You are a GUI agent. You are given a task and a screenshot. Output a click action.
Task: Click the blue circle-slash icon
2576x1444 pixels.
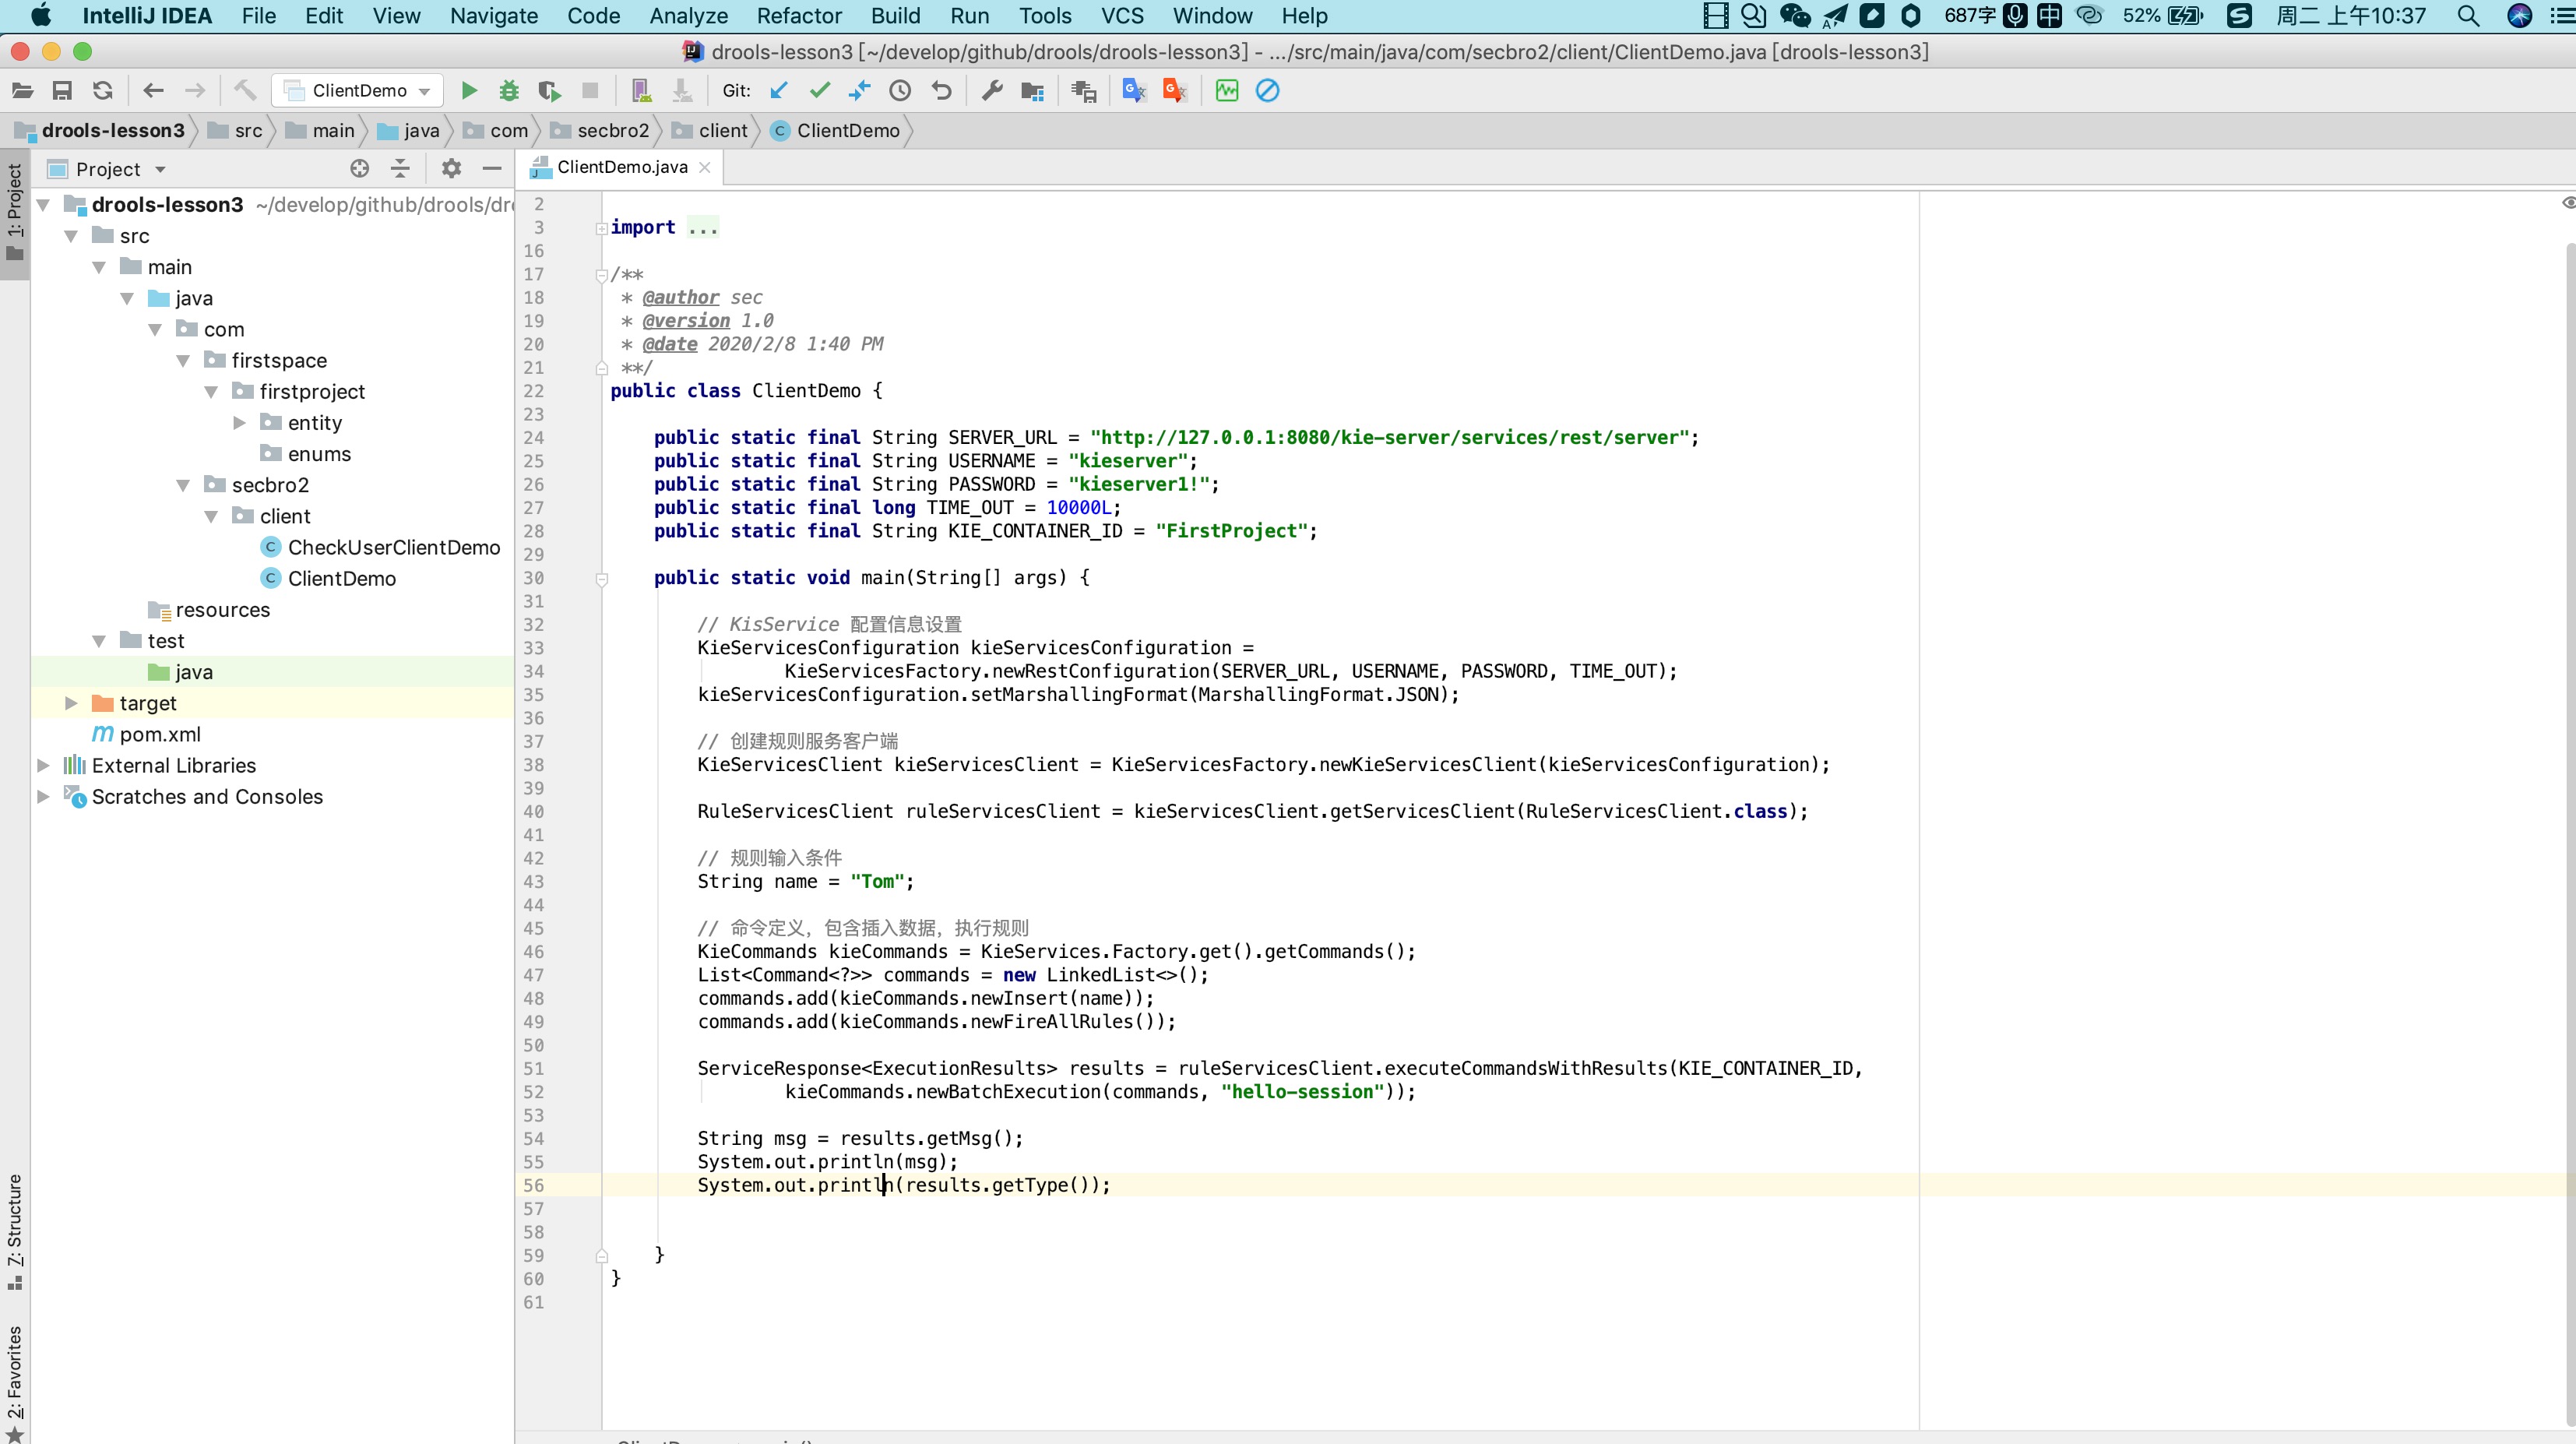pyautogui.click(x=1267, y=91)
